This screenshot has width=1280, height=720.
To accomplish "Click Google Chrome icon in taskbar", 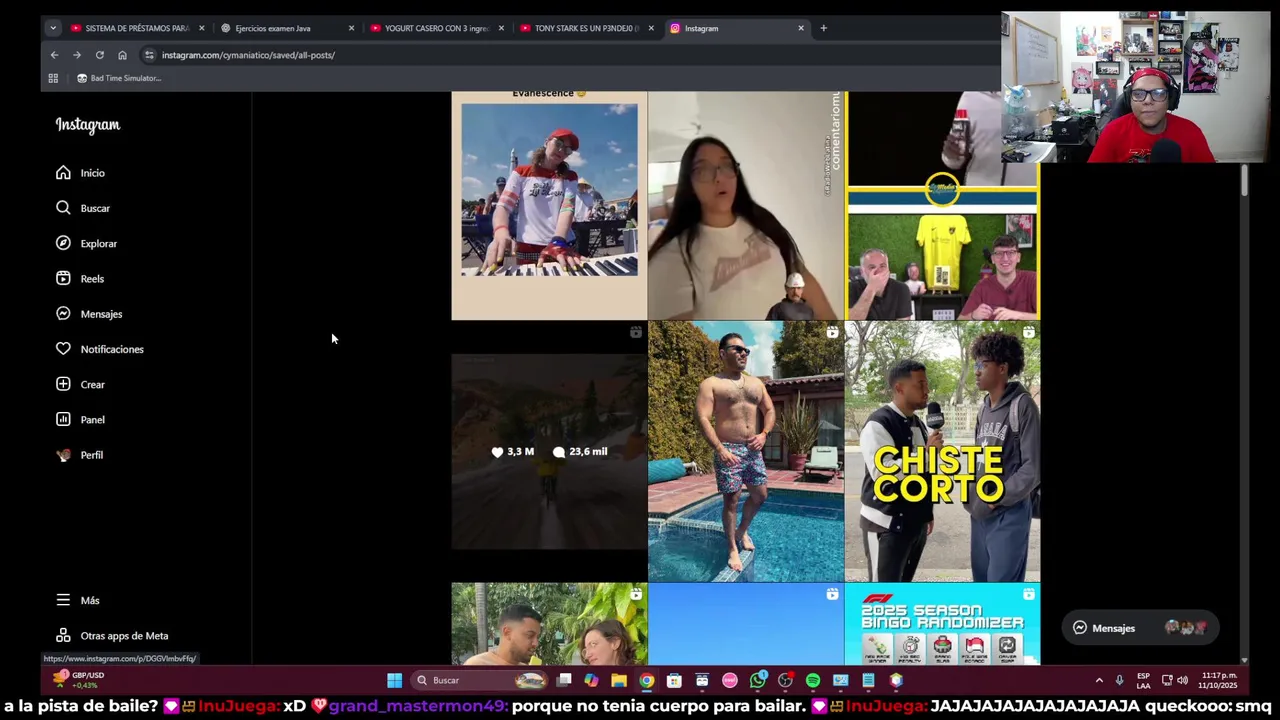I will click(647, 680).
